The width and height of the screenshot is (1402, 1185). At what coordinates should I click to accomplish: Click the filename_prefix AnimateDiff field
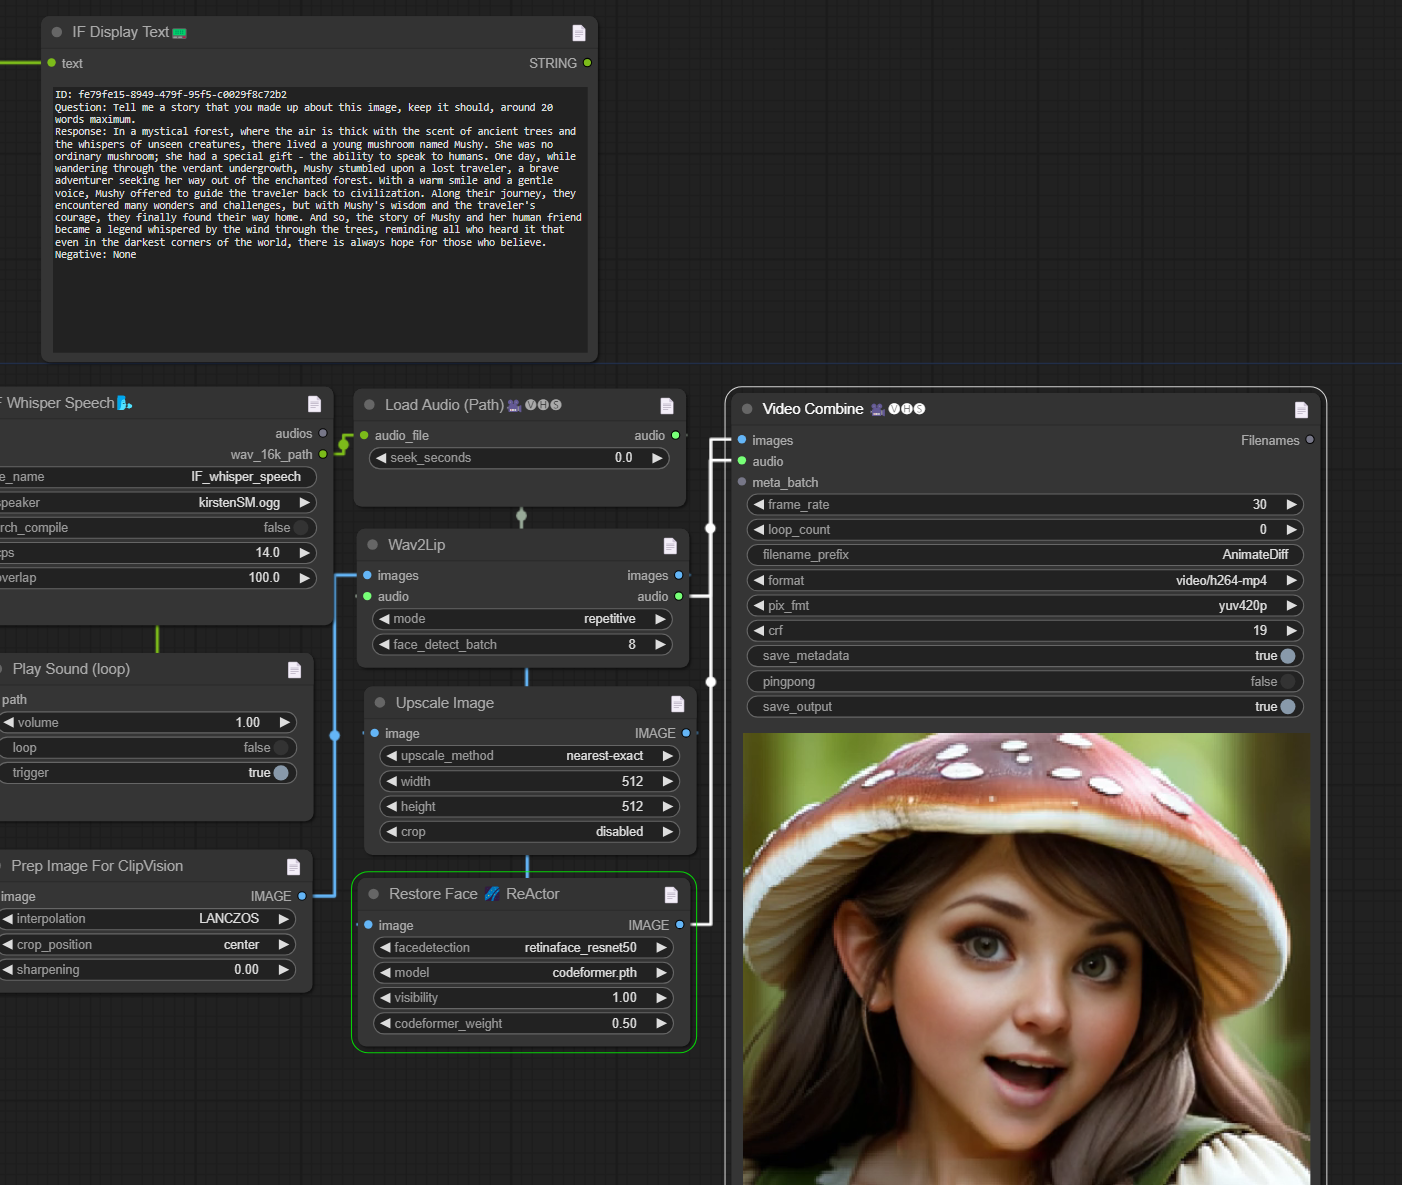1025,555
